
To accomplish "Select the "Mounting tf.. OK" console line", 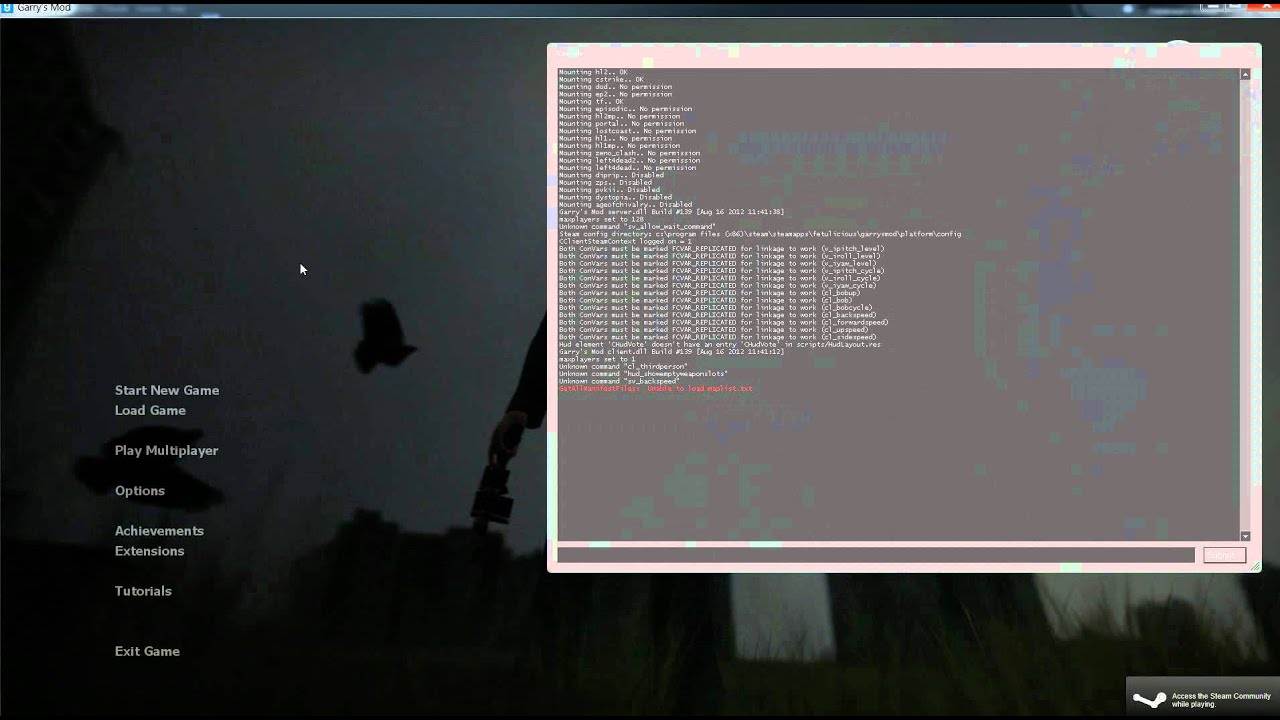I will [591, 102].
